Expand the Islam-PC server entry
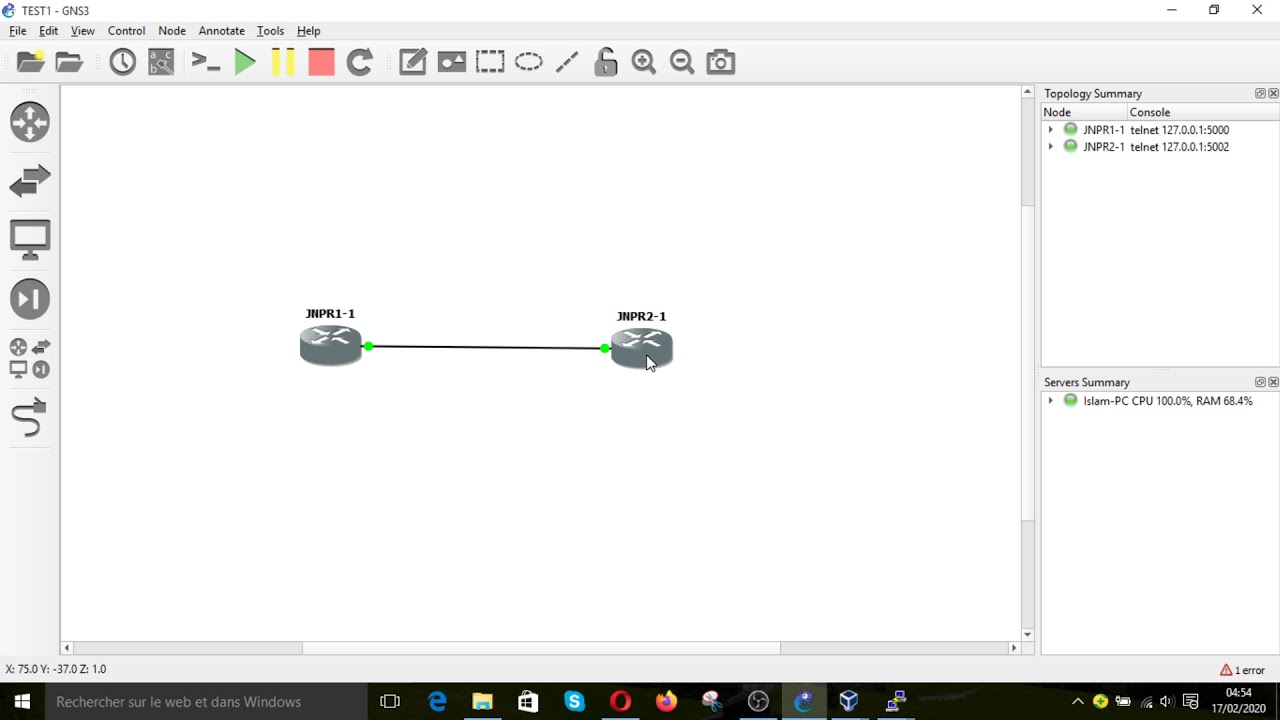1280x720 pixels. point(1050,401)
